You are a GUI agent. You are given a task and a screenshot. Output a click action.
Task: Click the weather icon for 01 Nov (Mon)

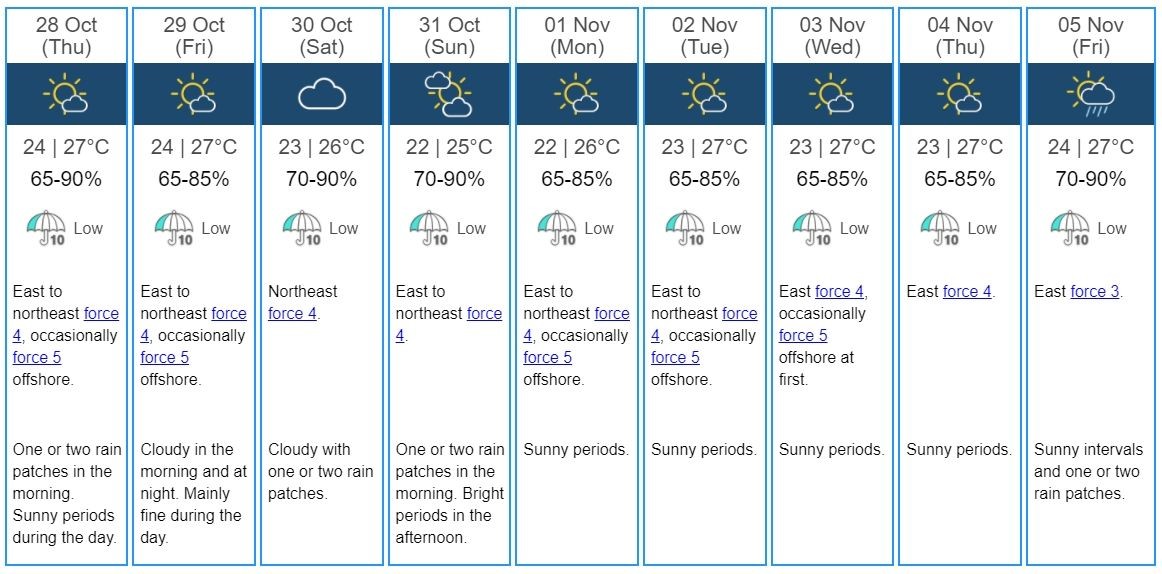coord(577,94)
